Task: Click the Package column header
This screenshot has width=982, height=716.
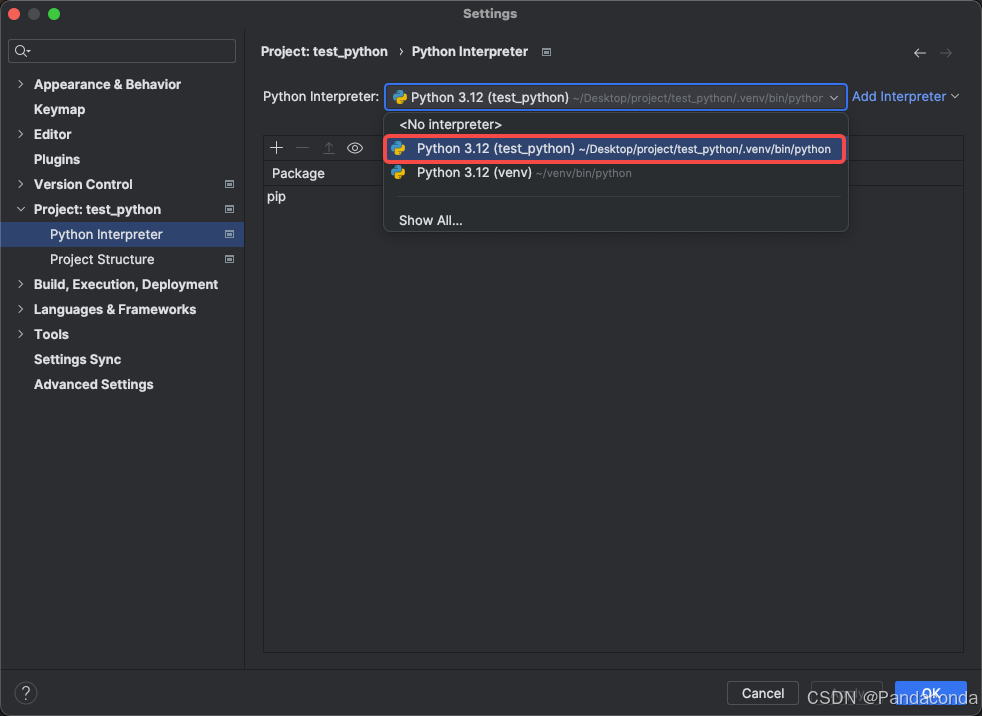Action: tap(298, 174)
